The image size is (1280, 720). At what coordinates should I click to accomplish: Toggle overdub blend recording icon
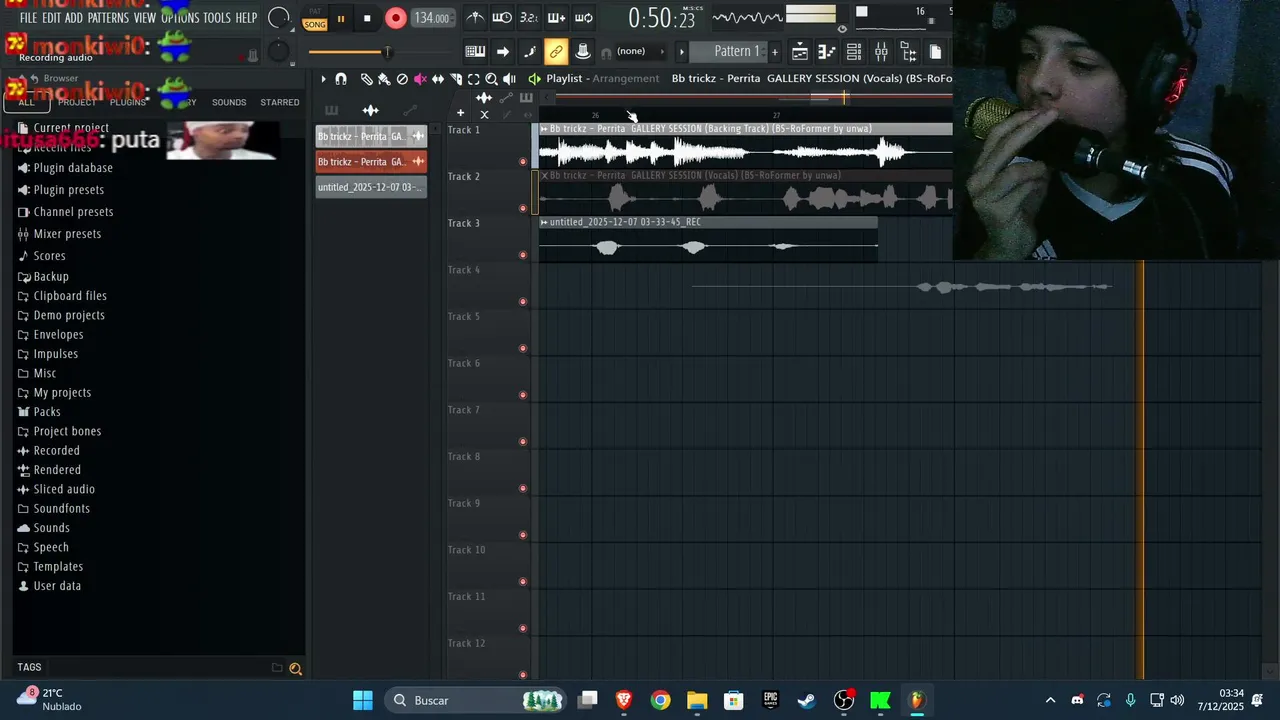coord(556,18)
